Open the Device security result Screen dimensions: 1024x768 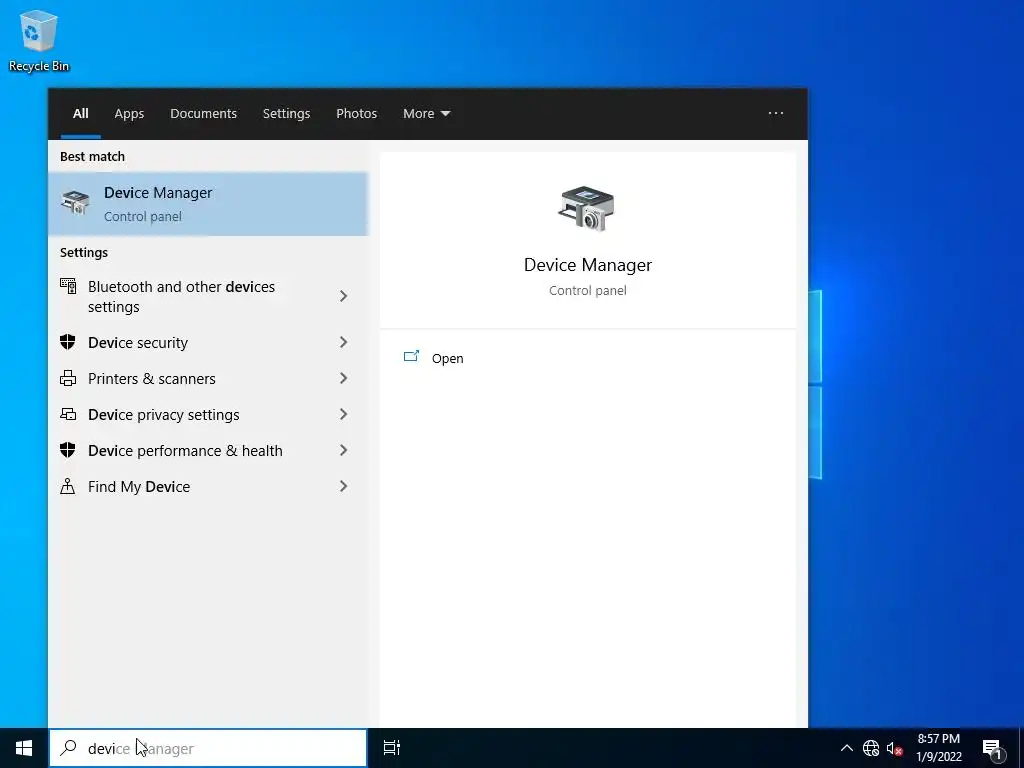(x=208, y=342)
